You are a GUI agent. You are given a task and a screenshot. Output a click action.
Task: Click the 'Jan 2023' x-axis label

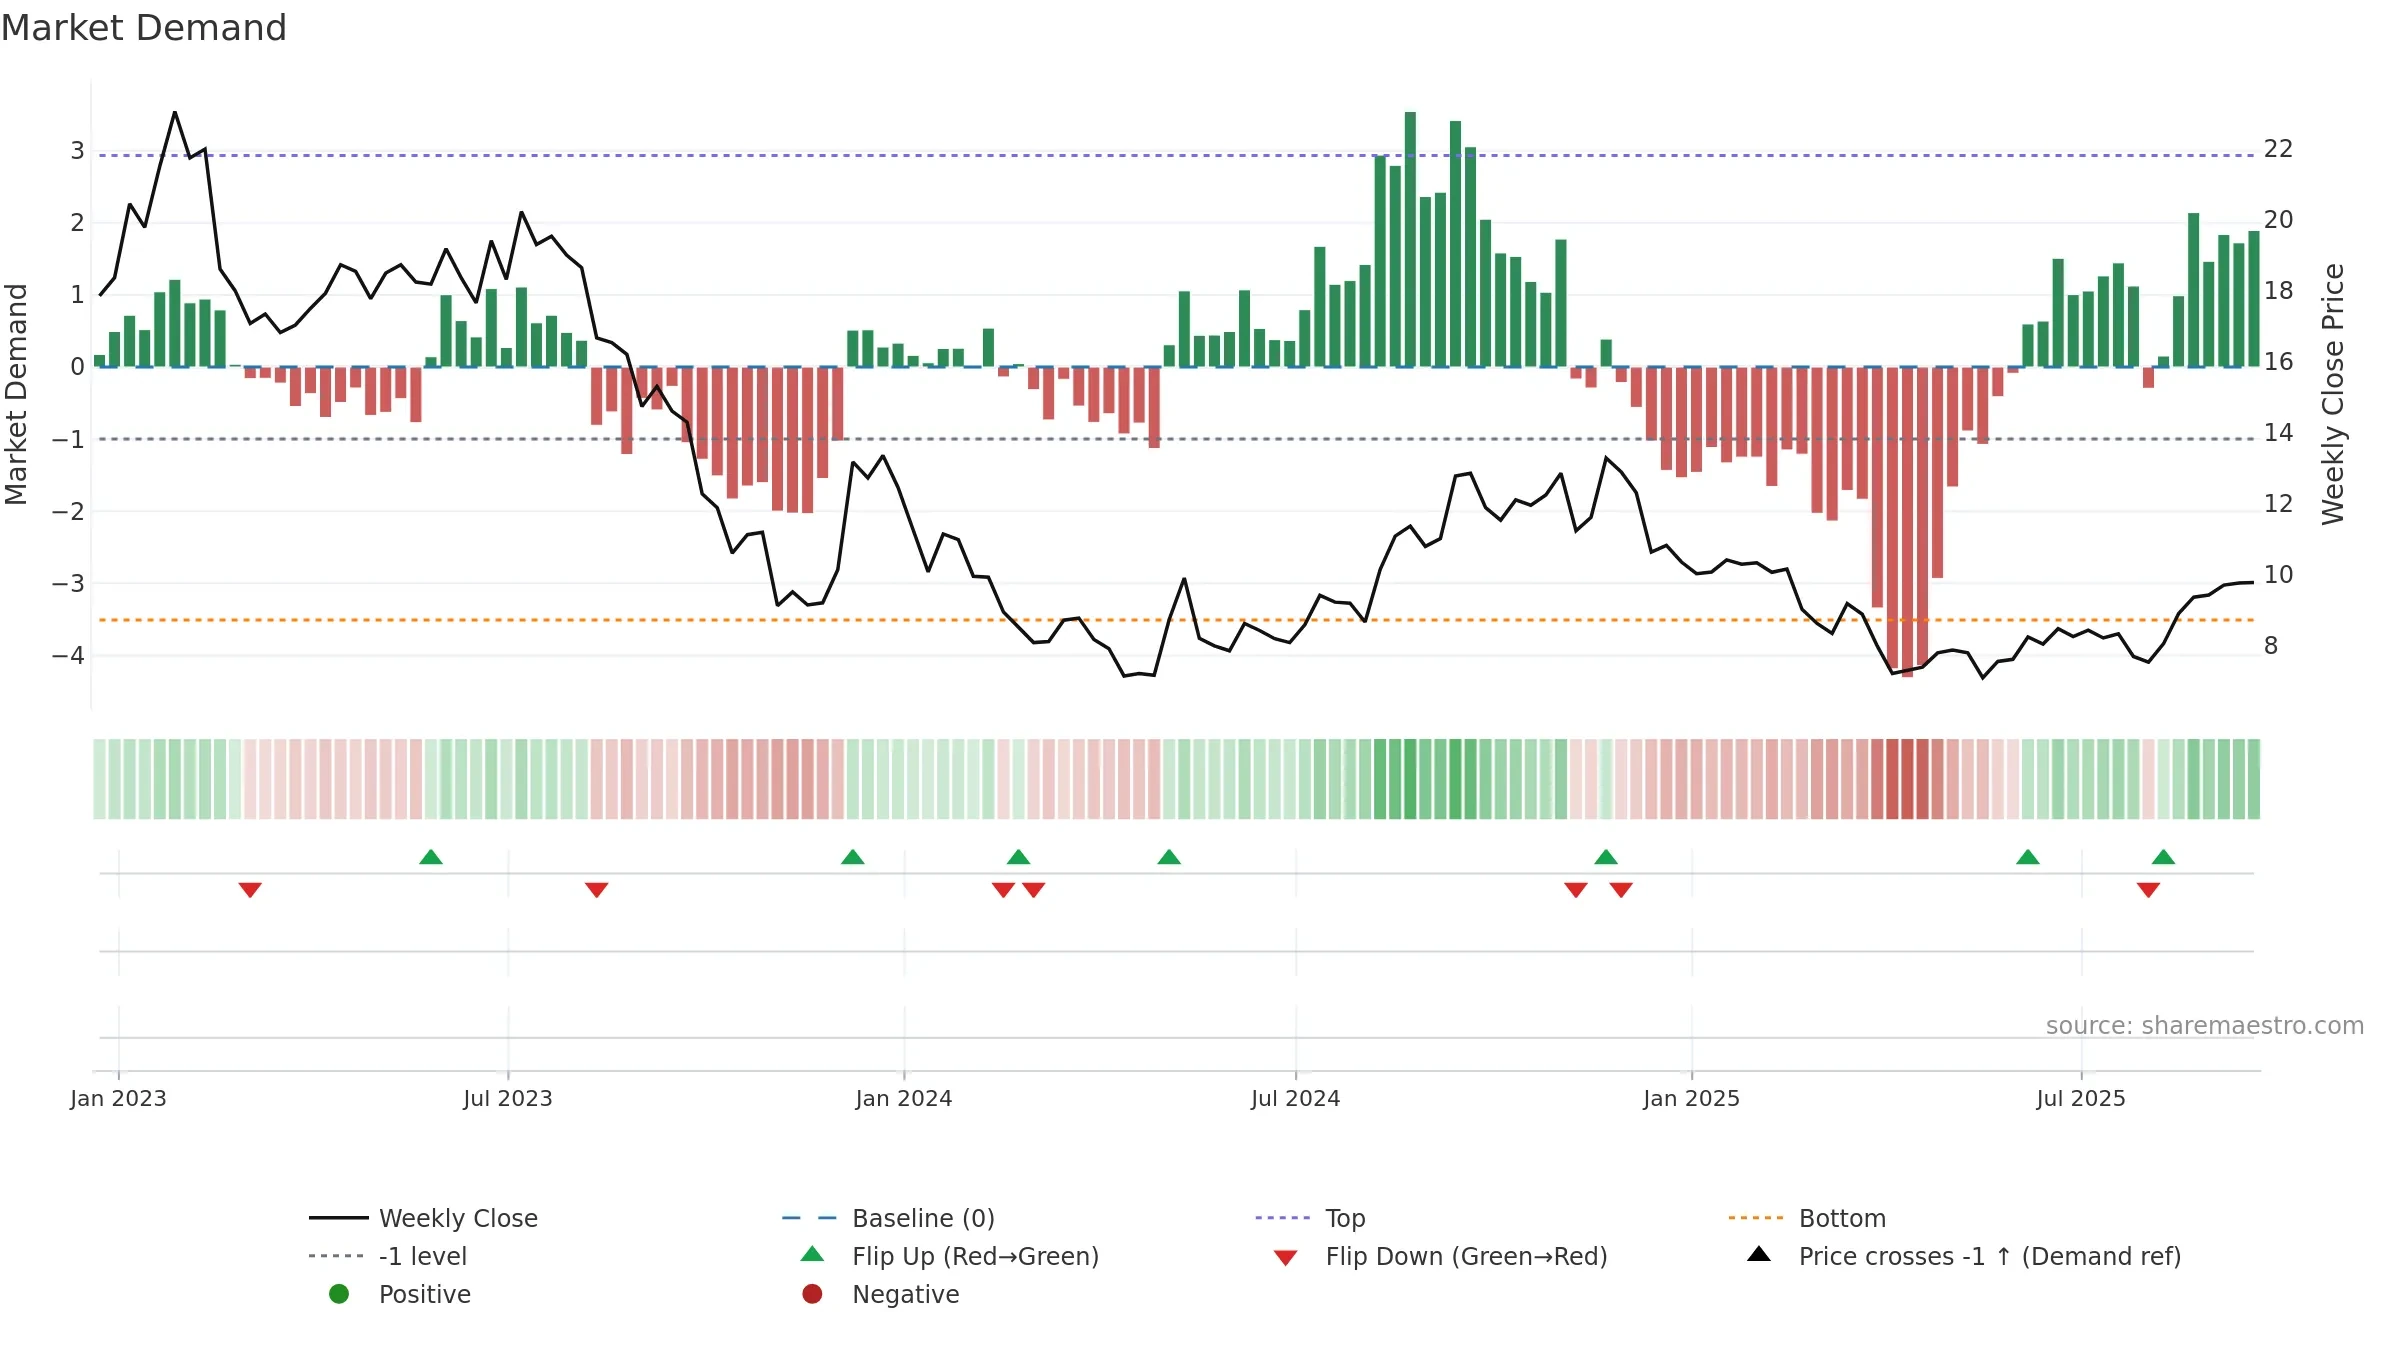coord(118,1098)
